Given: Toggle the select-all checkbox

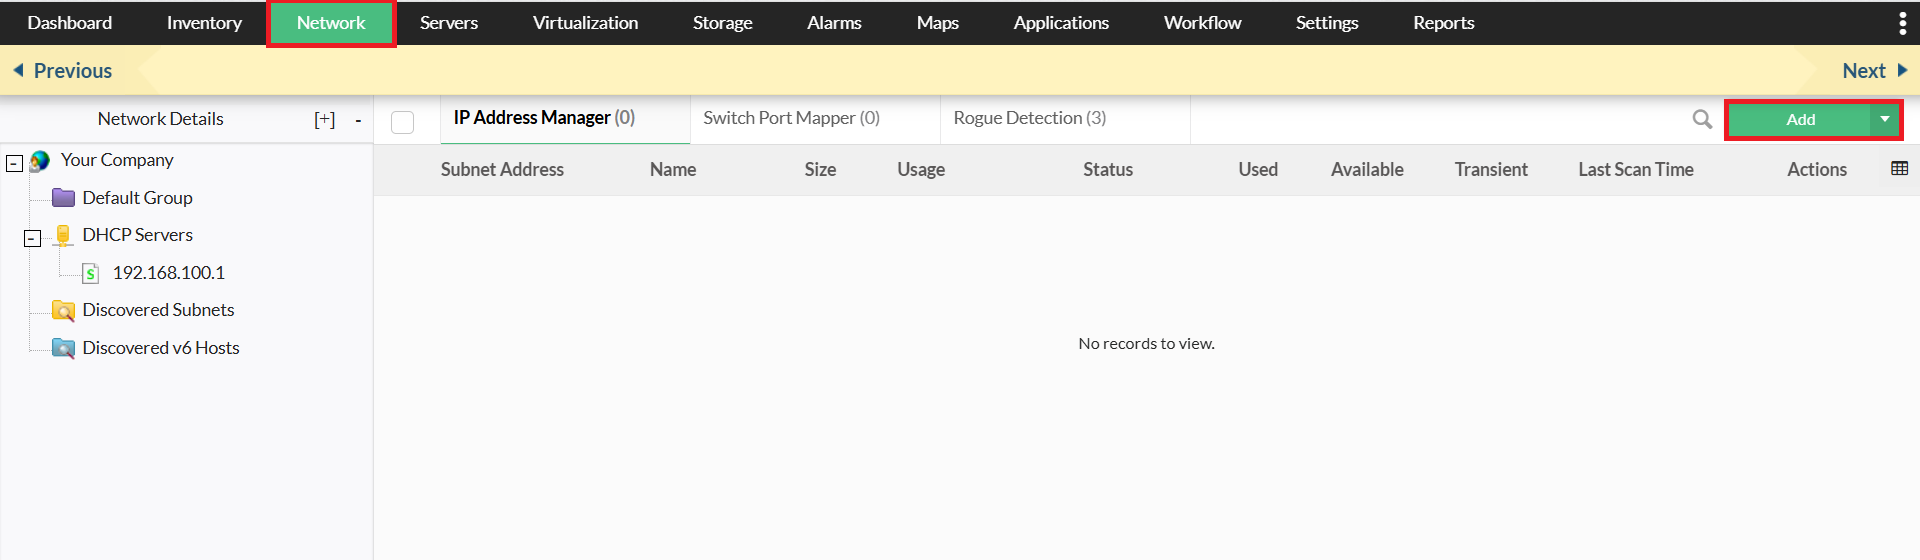Looking at the screenshot, I should [x=403, y=122].
